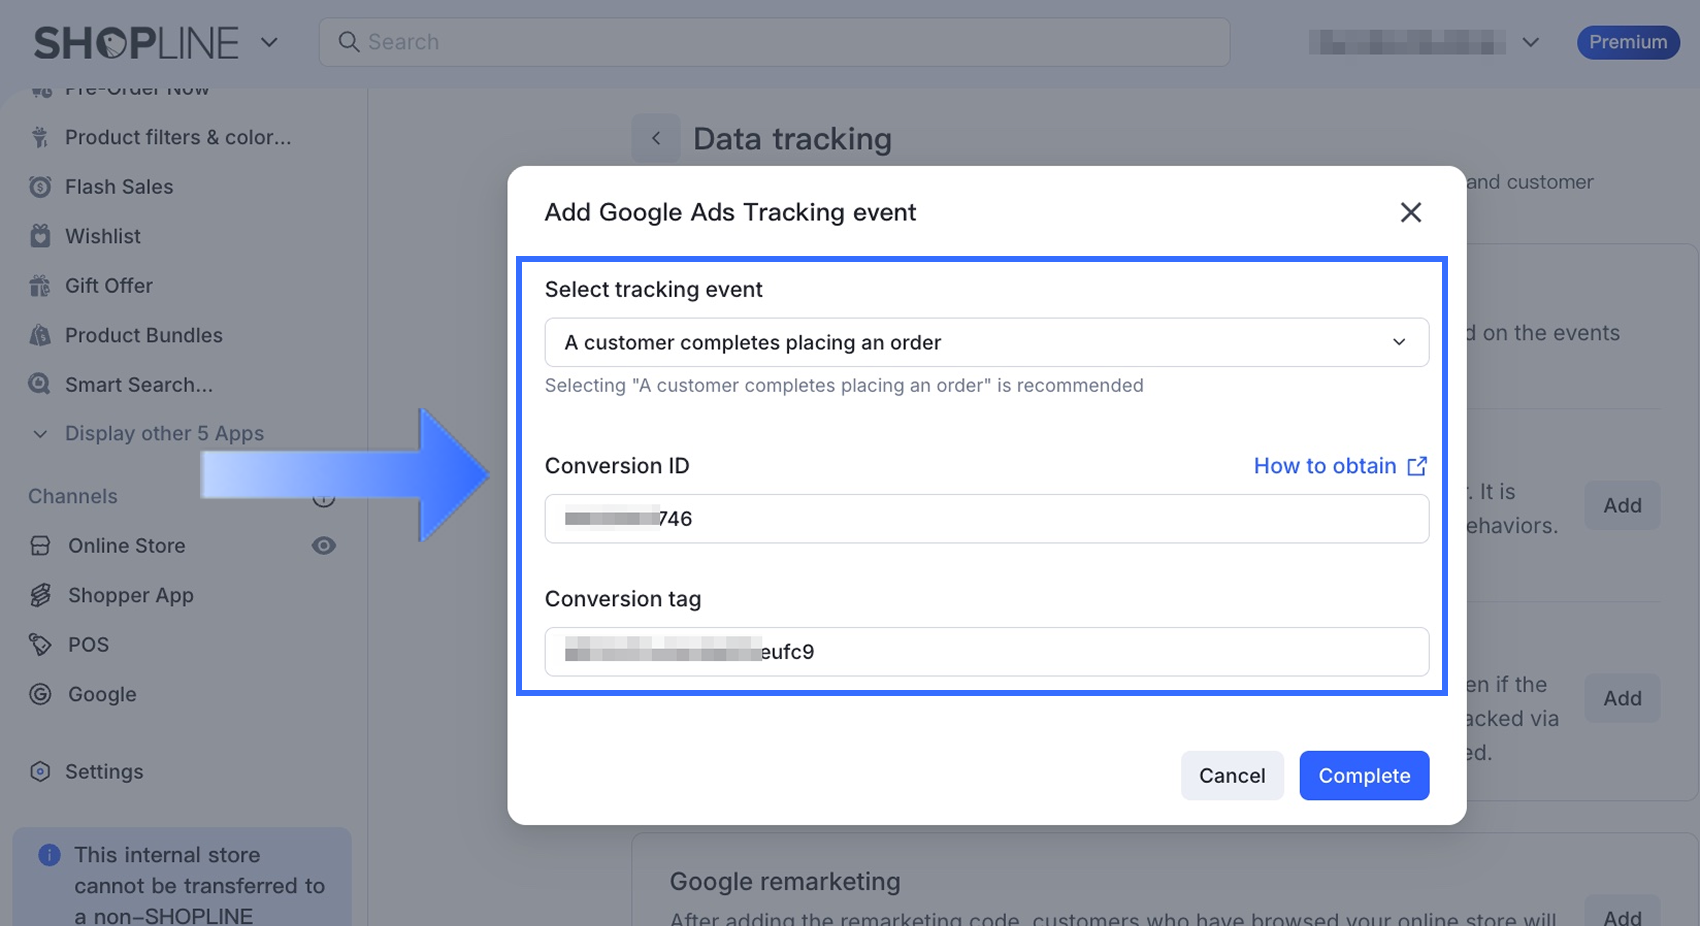
Task: Click the Shopper App icon
Action: [x=40, y=595]
